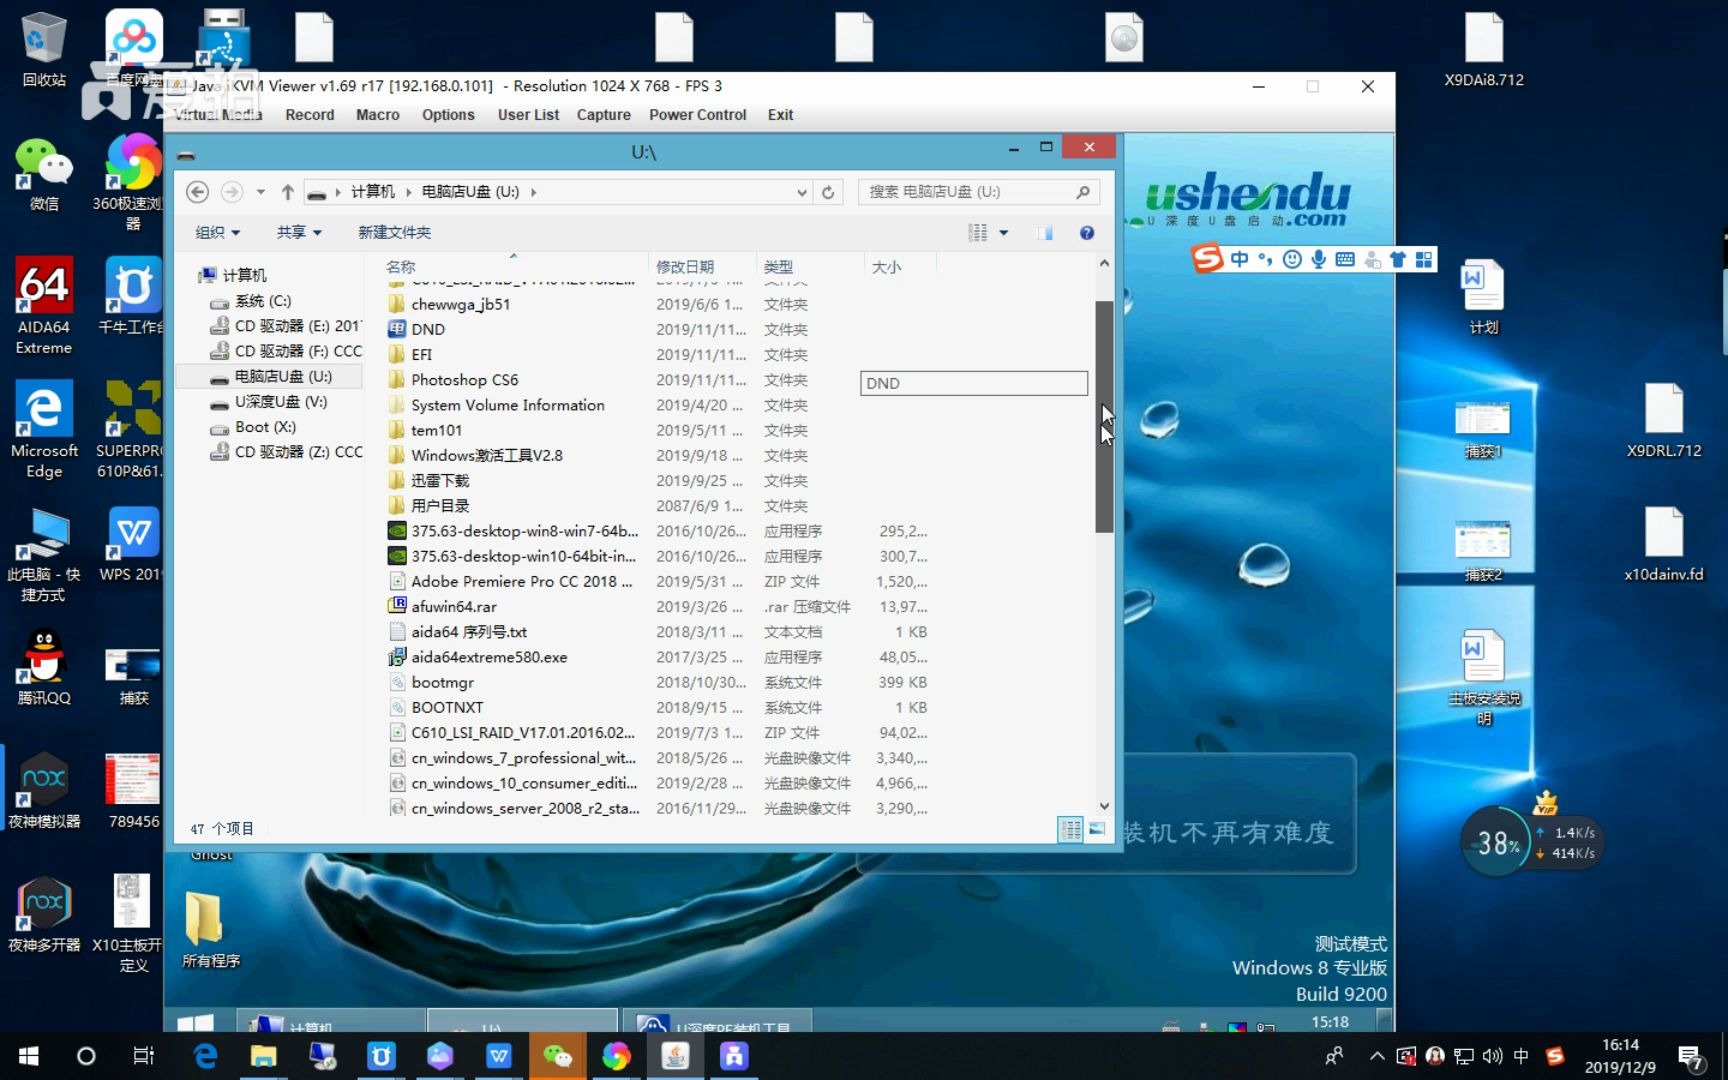The image size is (1728, 1080).
Task: Select aida64extreme580.exe file
Action: tap(489, 657)
